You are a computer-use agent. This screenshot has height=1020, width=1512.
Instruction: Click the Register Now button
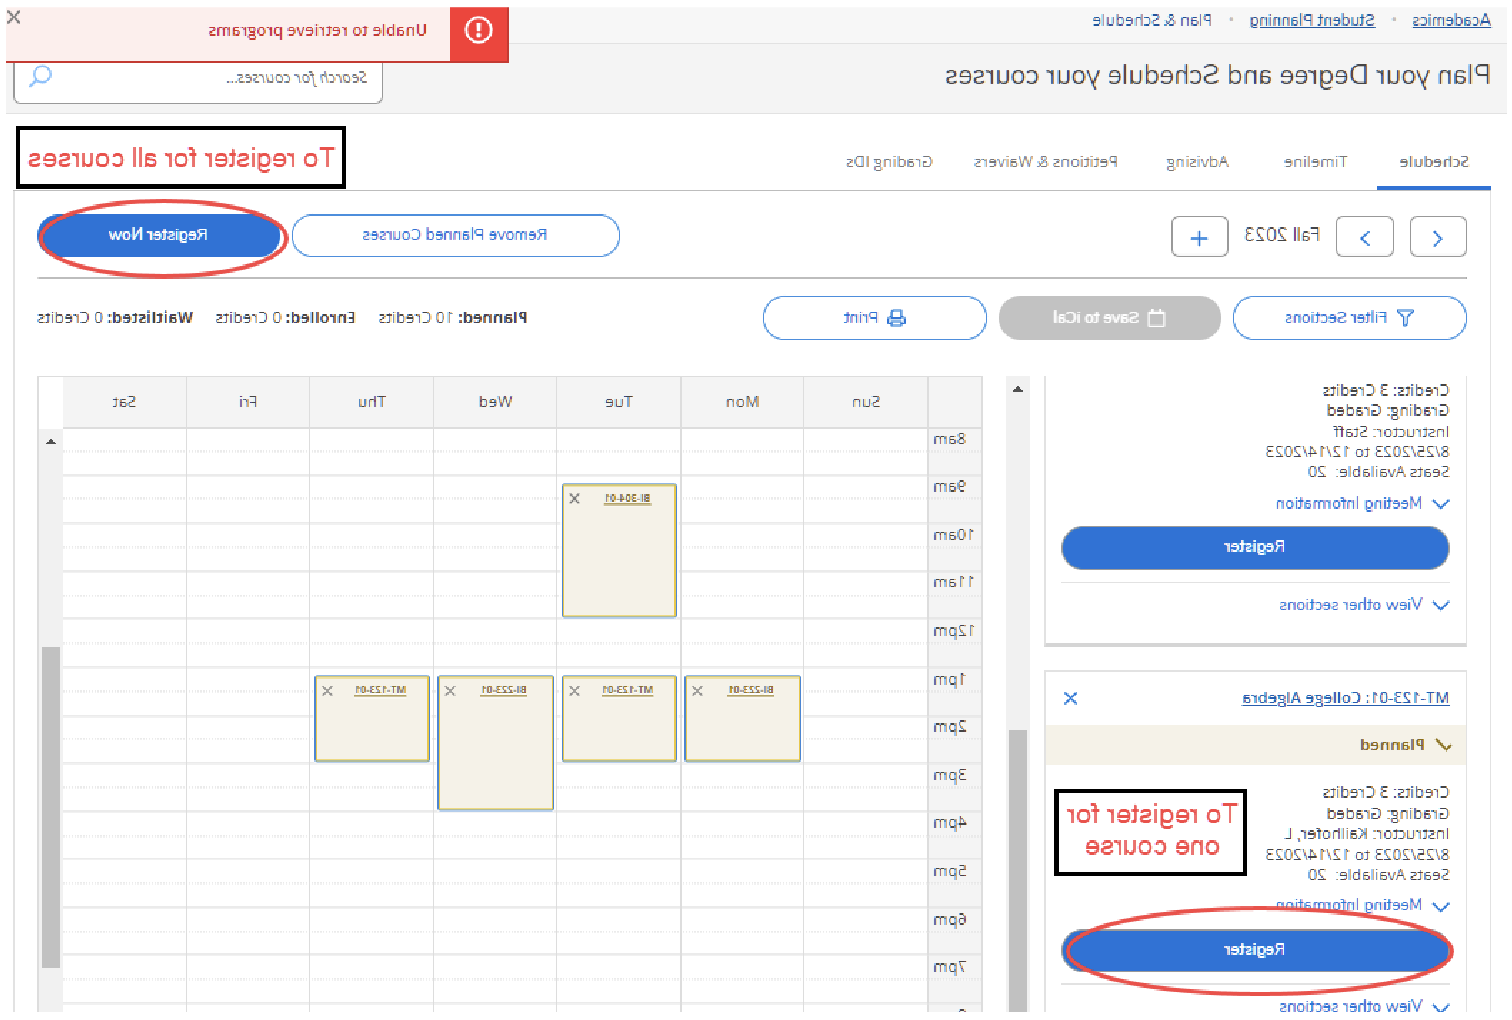[159, 236]
